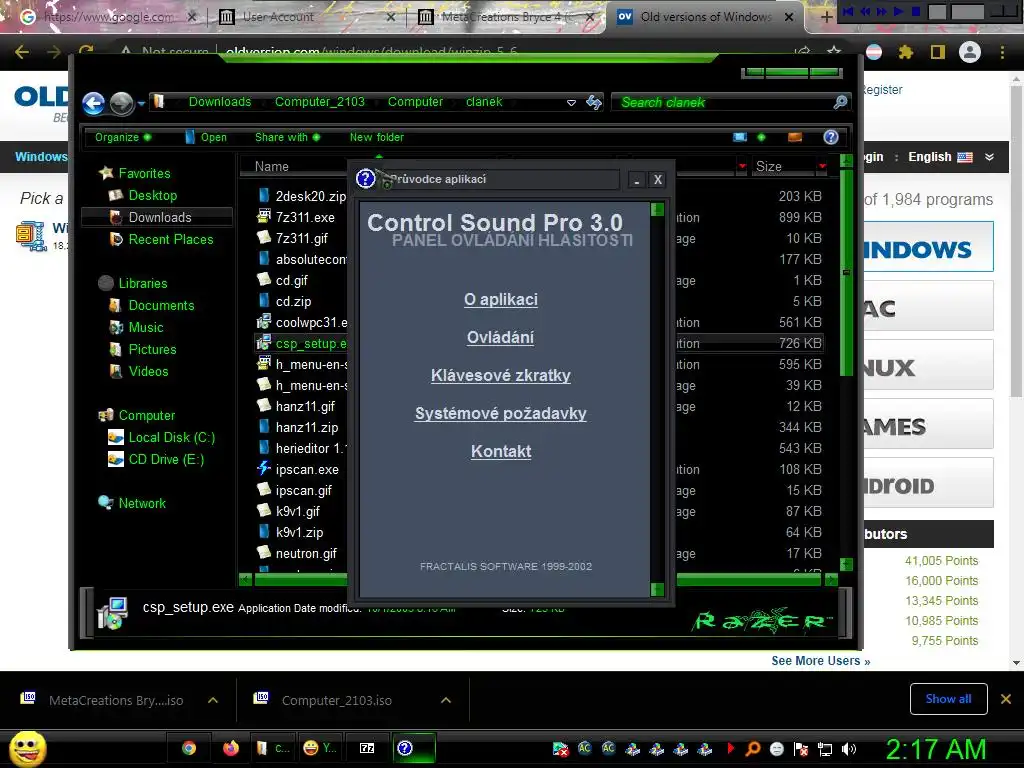Click the change view icon in Explorer toolbar

click(740, 137)
